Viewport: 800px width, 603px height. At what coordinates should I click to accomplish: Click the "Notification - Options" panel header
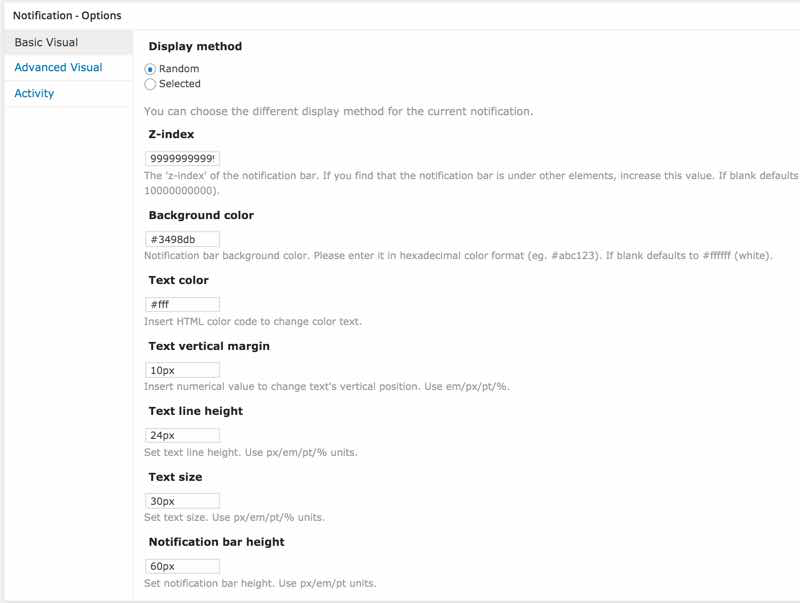67,16
